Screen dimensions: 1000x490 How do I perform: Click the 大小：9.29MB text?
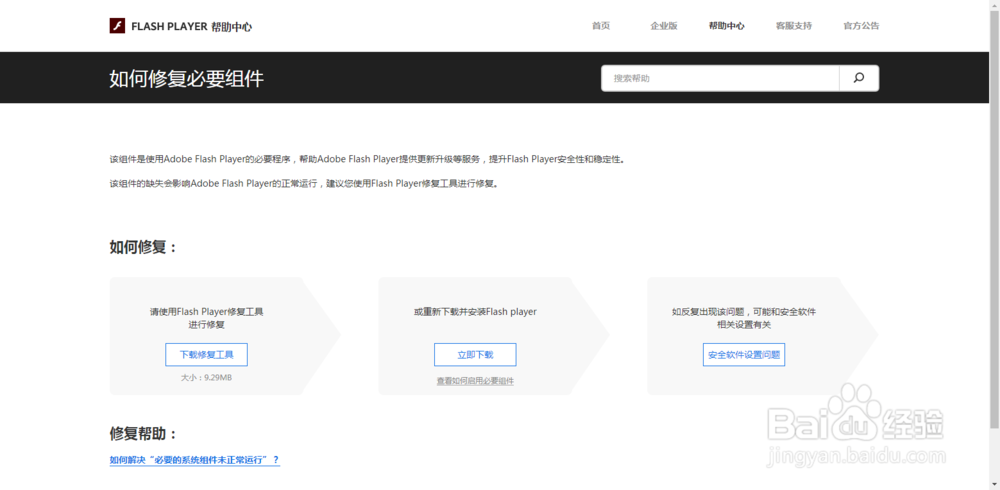tap(207, 378)
